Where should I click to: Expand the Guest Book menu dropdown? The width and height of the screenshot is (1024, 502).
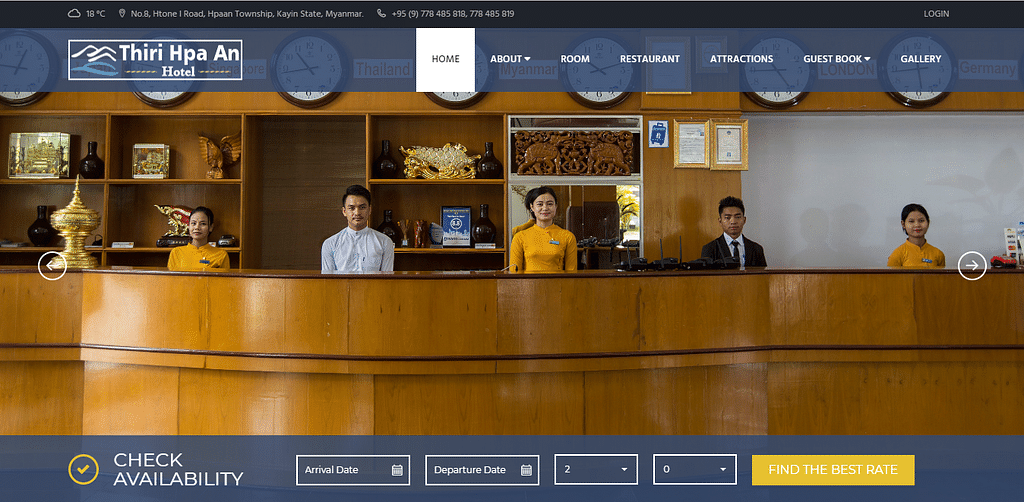[836, 59]
